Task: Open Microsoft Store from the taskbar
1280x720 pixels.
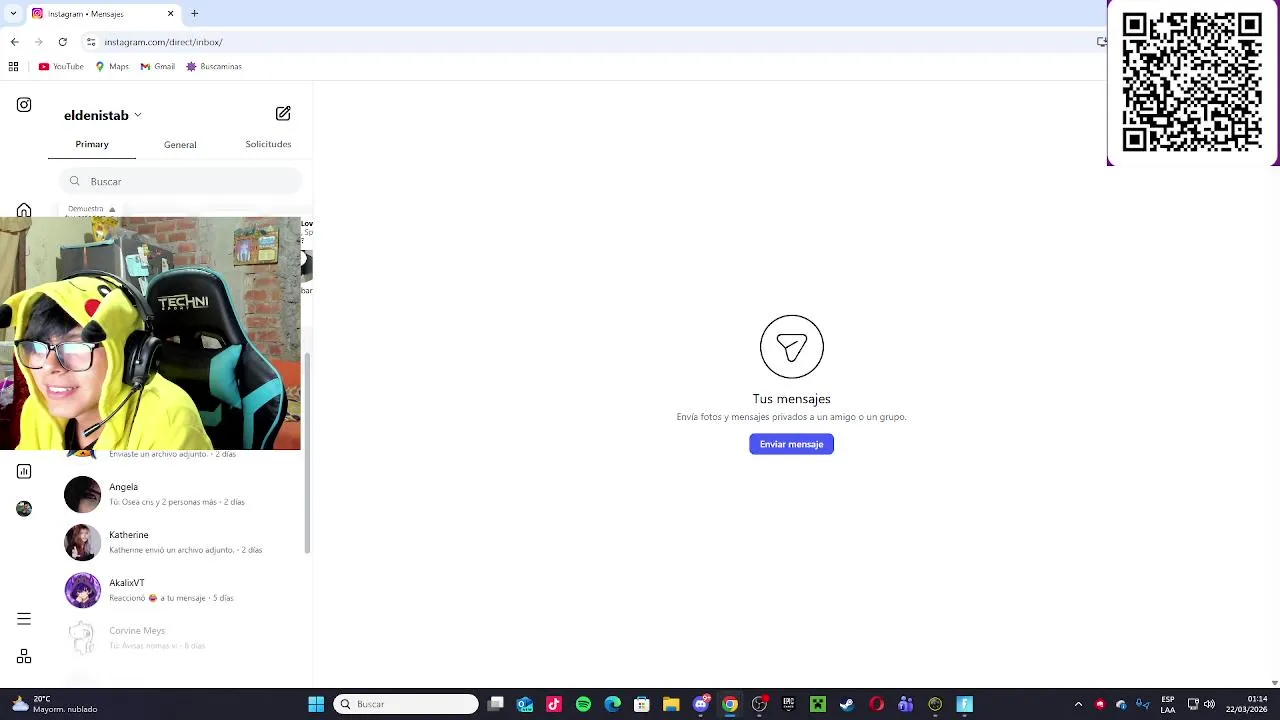Action: coord(642,704)
